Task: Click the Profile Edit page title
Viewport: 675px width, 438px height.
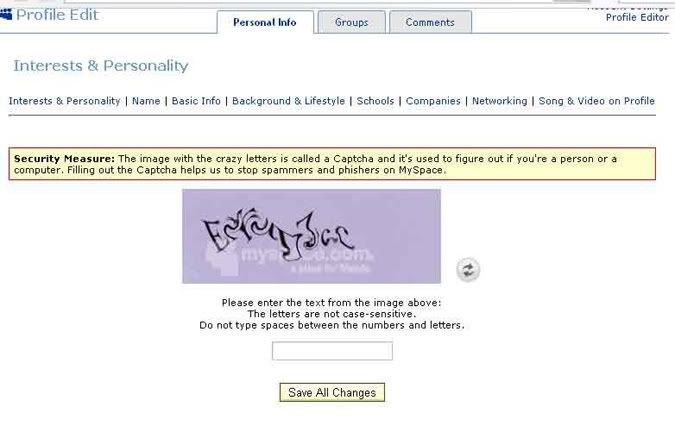Action: [57, 15]
